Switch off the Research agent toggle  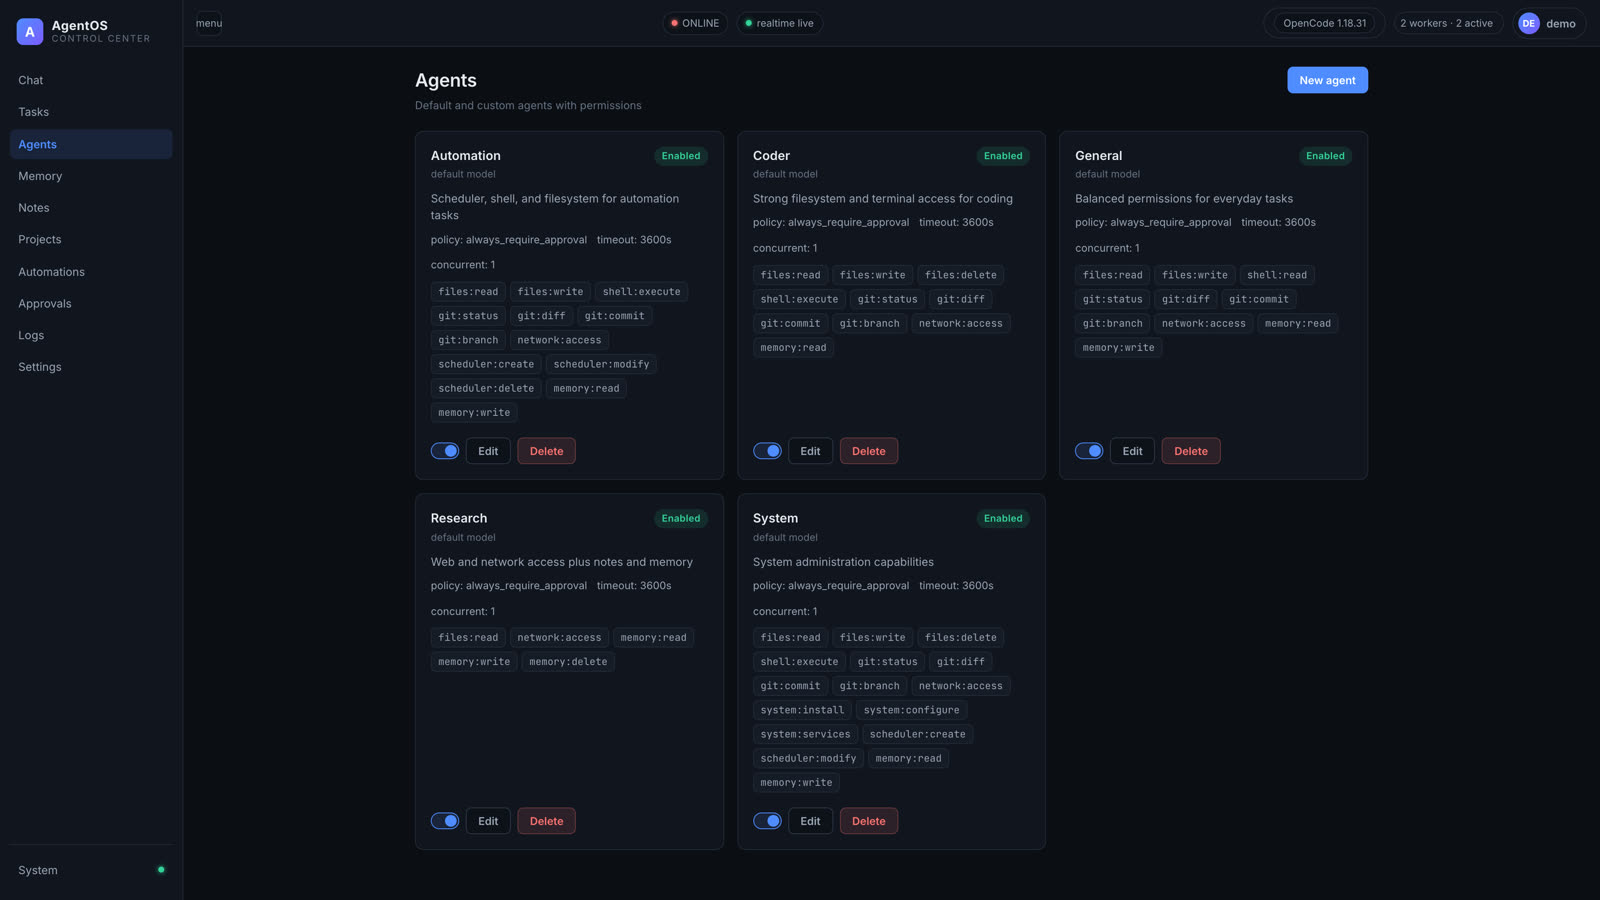(445, 821)
